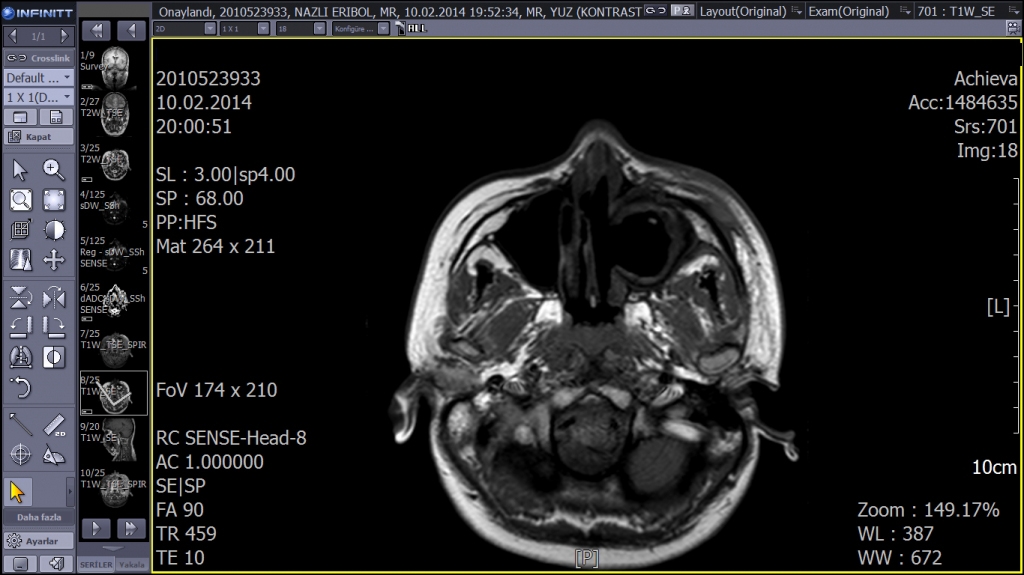The width and height of the screenshot is (1024, 575).
Task: Jump to first series with double-left arrow
Action: 96,30
